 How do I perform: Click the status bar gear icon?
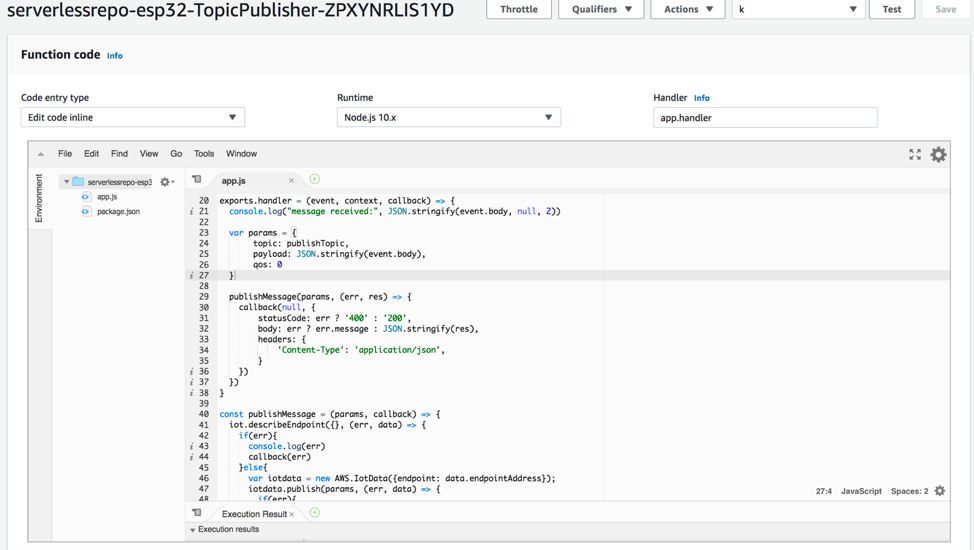point(940,491)
